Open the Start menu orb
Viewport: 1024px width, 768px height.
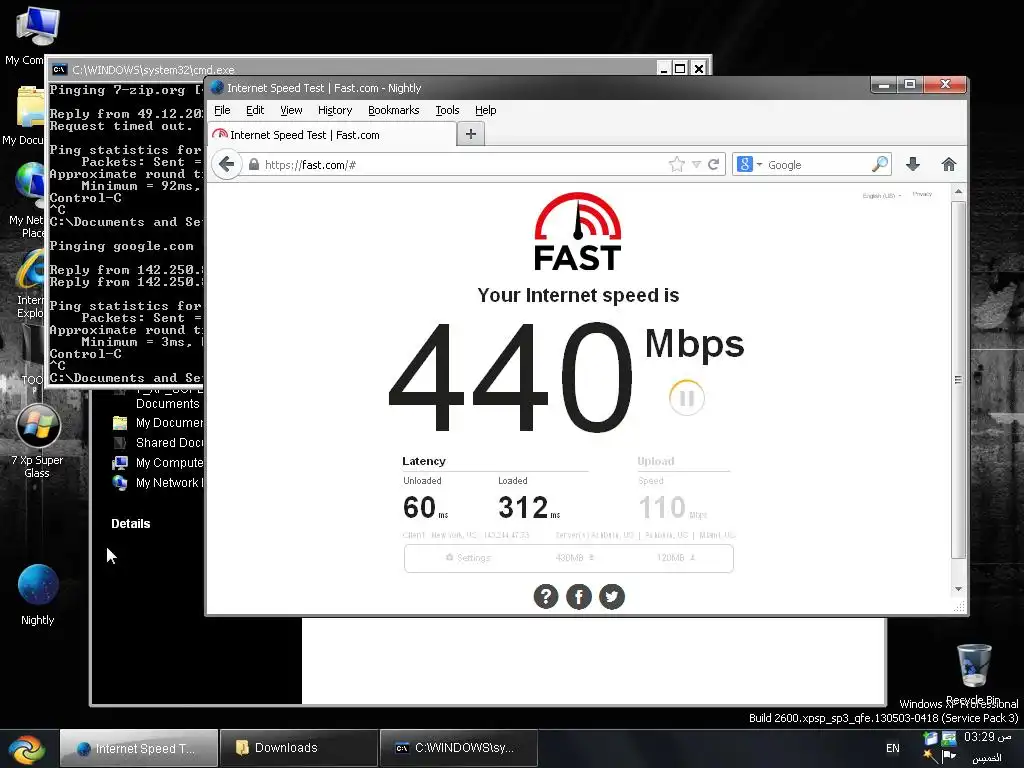(x=26, y=748)
